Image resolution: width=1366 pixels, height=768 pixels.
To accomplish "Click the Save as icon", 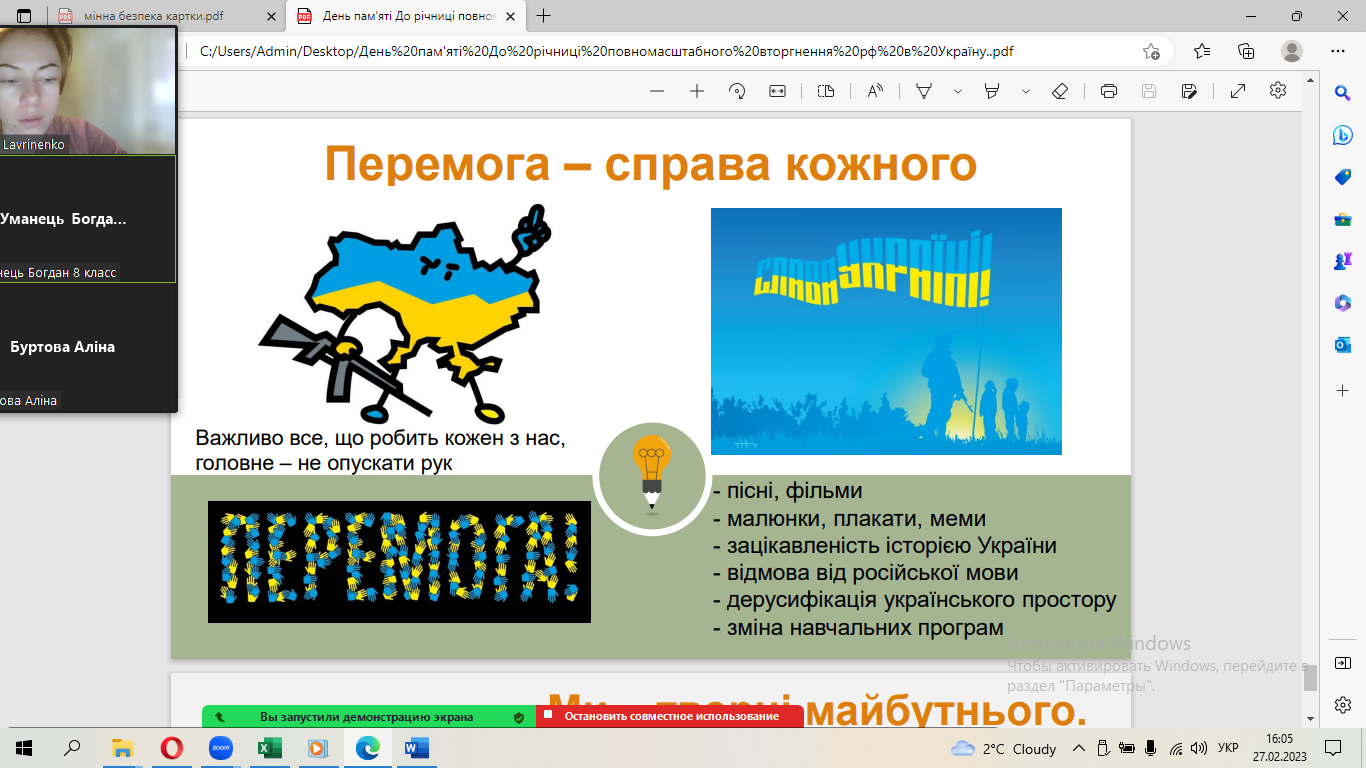I will 1189,91.
